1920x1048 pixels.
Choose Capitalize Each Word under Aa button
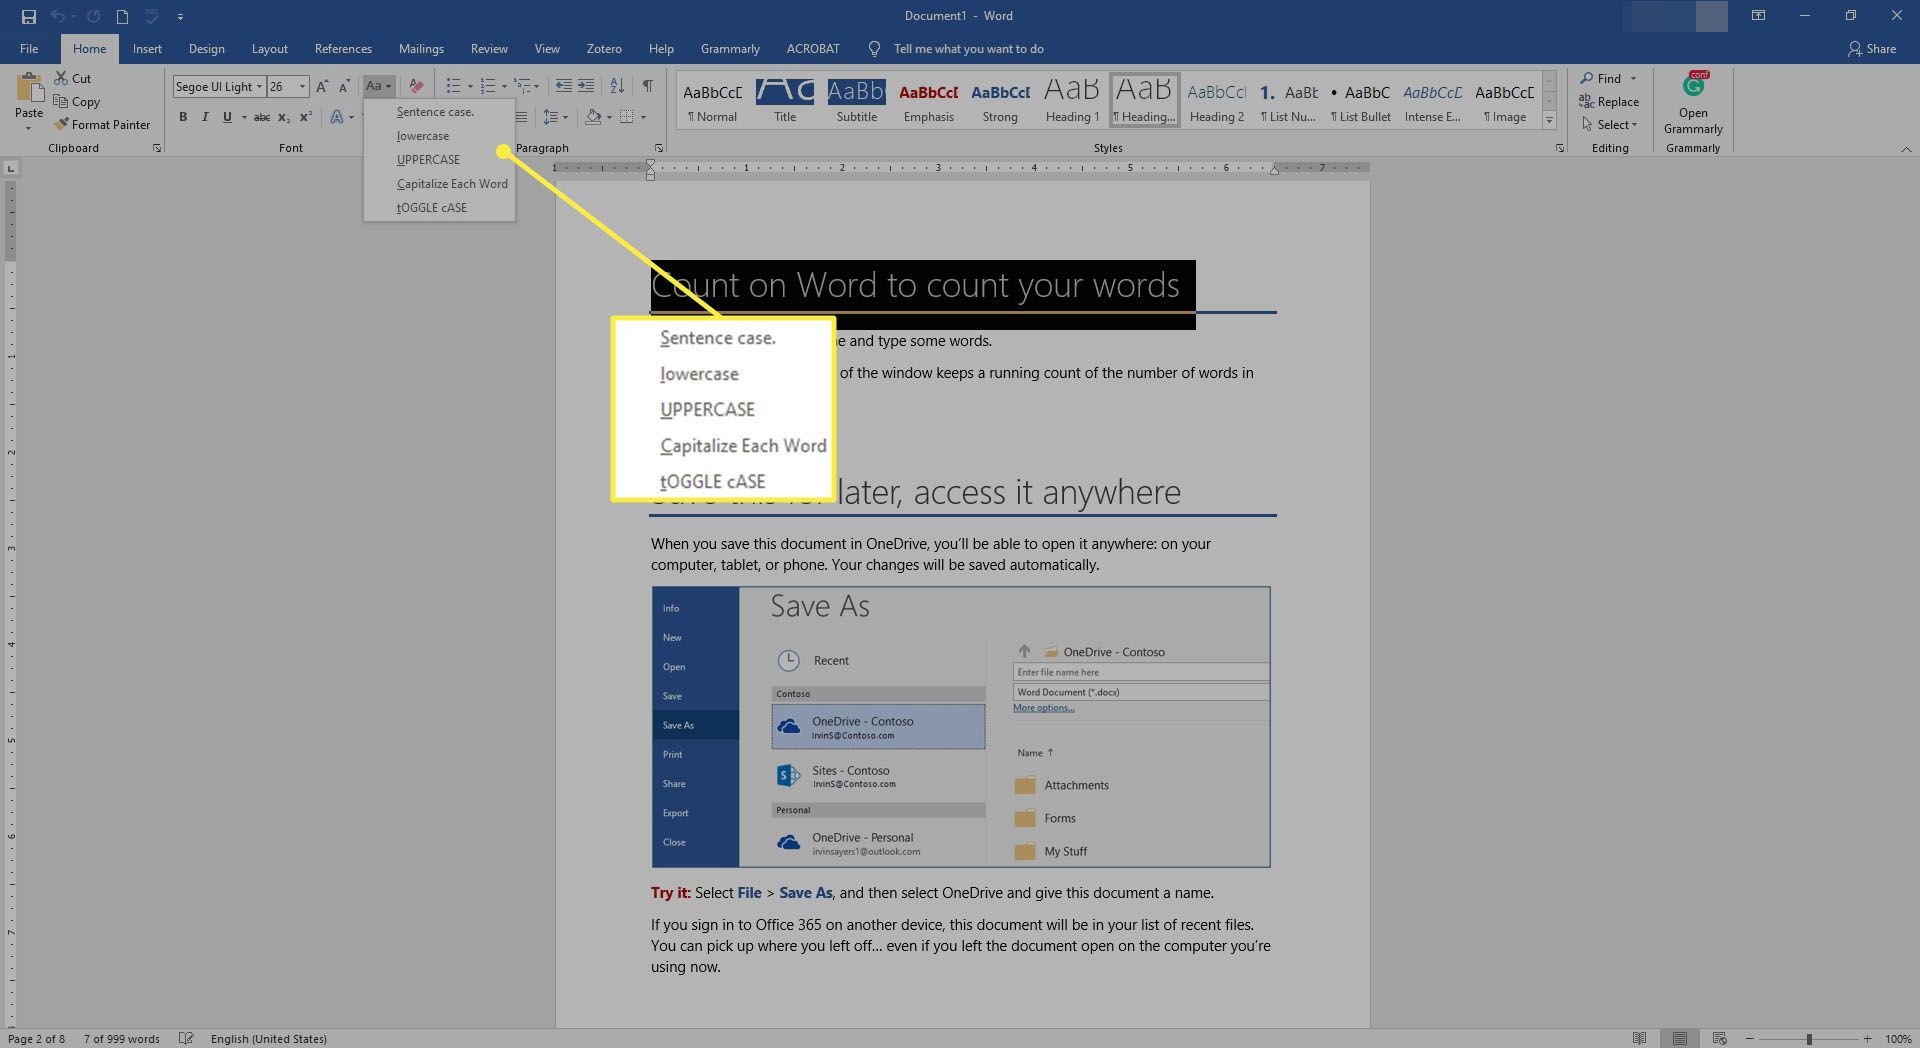[x=452, y=183]
